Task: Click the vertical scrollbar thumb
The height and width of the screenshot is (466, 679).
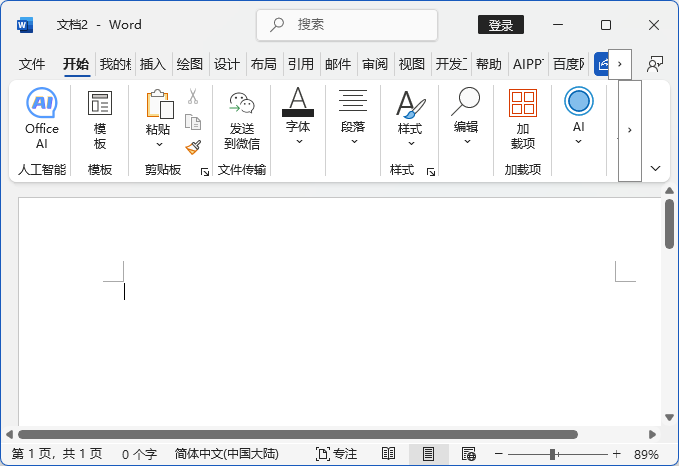Action: point(669,223)
